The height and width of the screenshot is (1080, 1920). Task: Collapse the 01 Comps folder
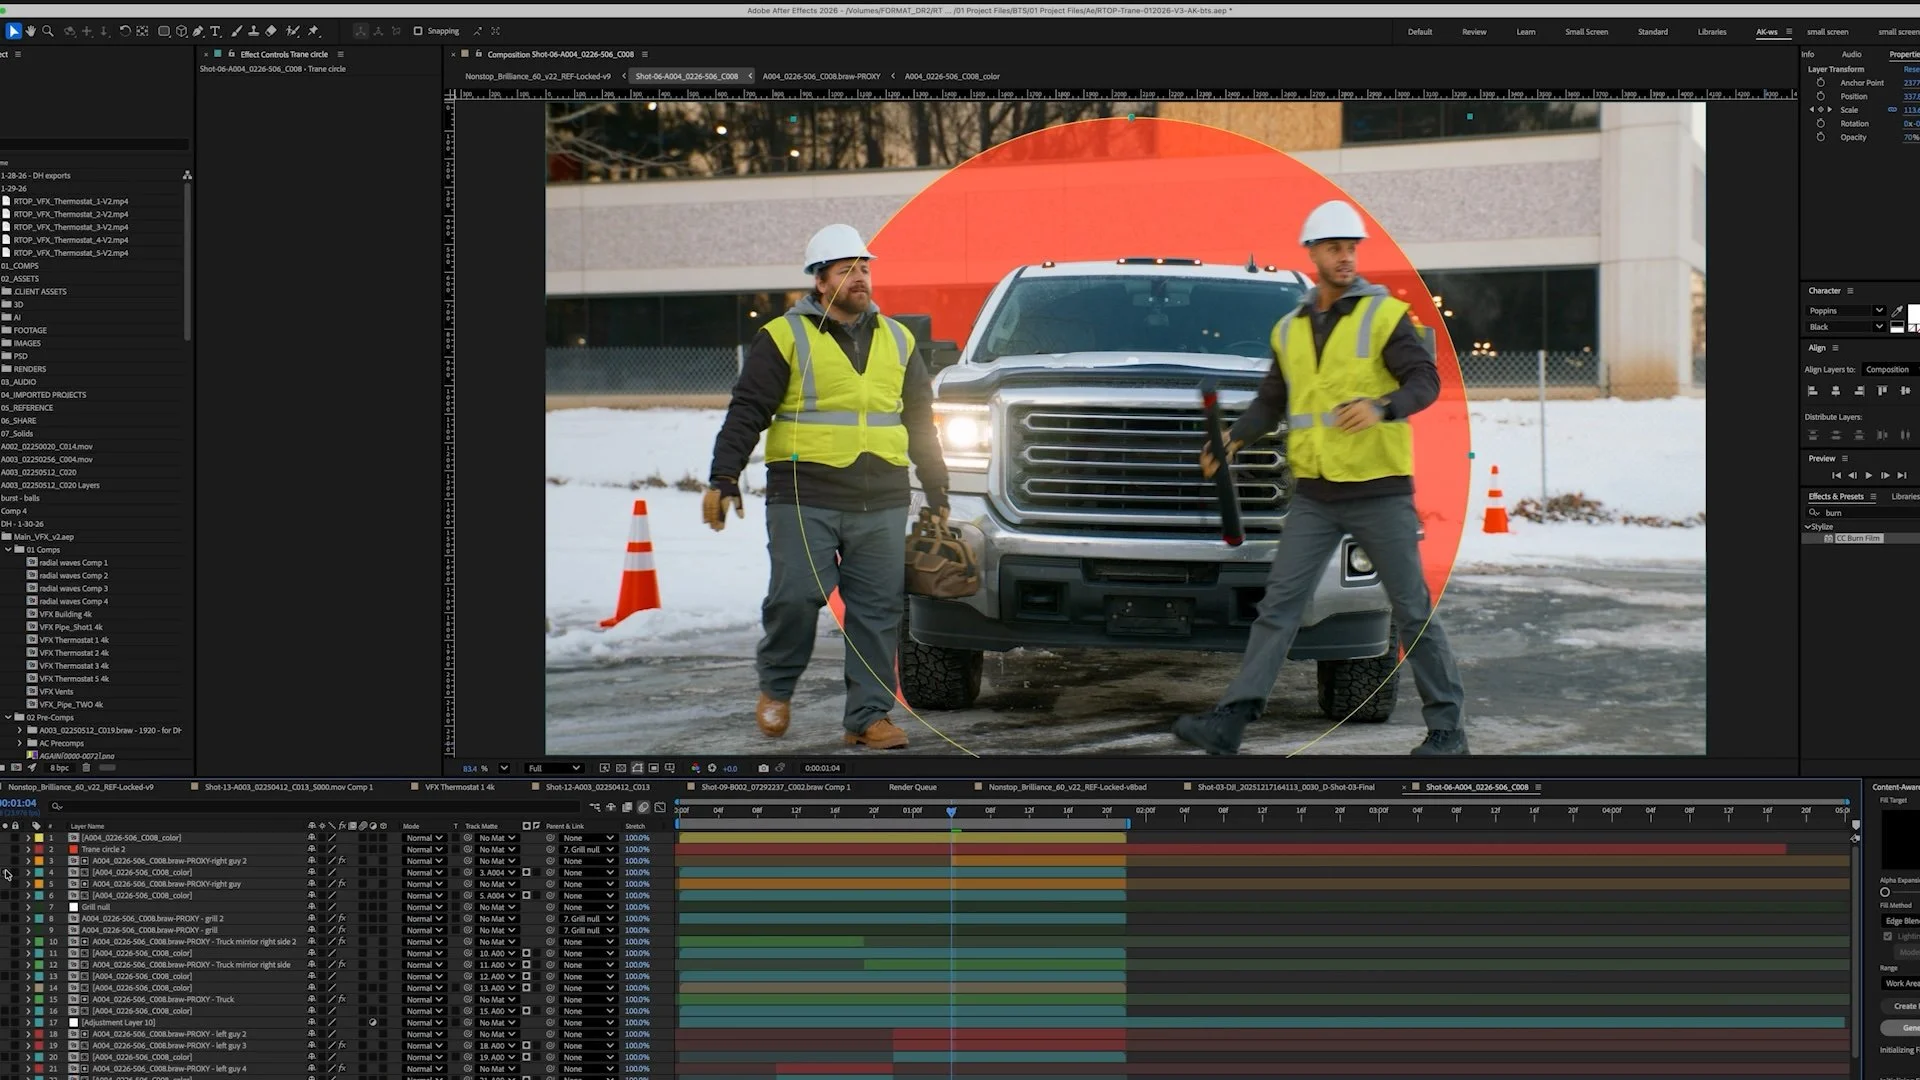(x=8, y=549)
